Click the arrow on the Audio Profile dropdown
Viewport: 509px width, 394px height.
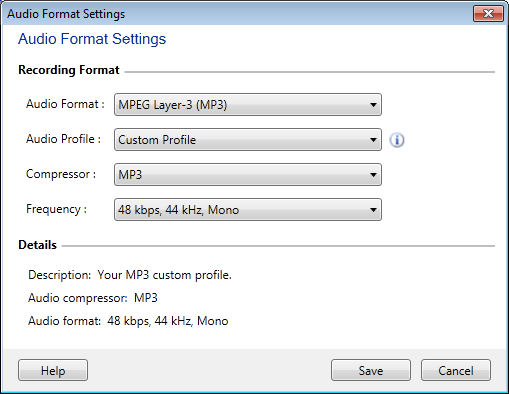(x=373, y=140)
